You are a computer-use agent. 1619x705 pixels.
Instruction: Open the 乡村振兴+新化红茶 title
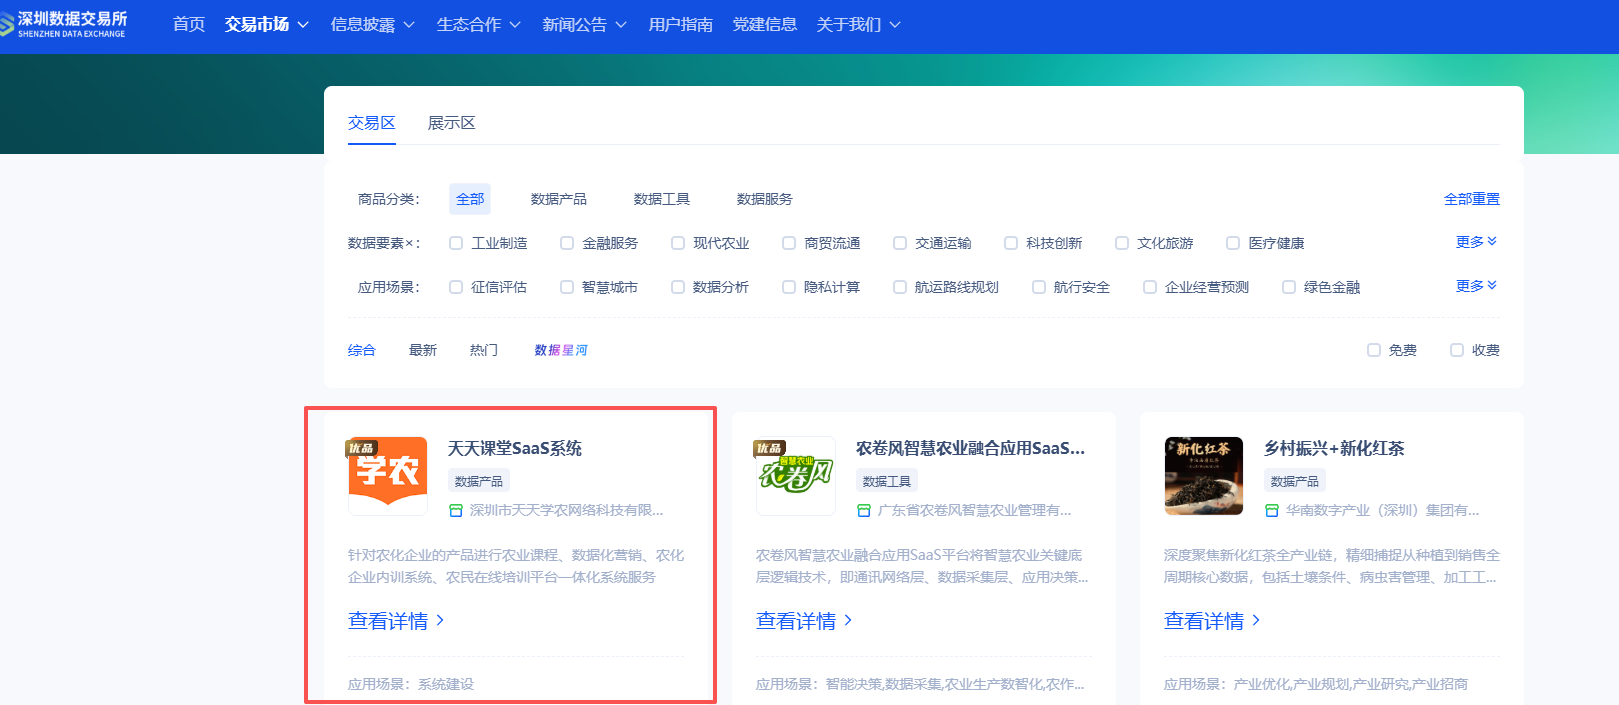tap(1334, 448)
